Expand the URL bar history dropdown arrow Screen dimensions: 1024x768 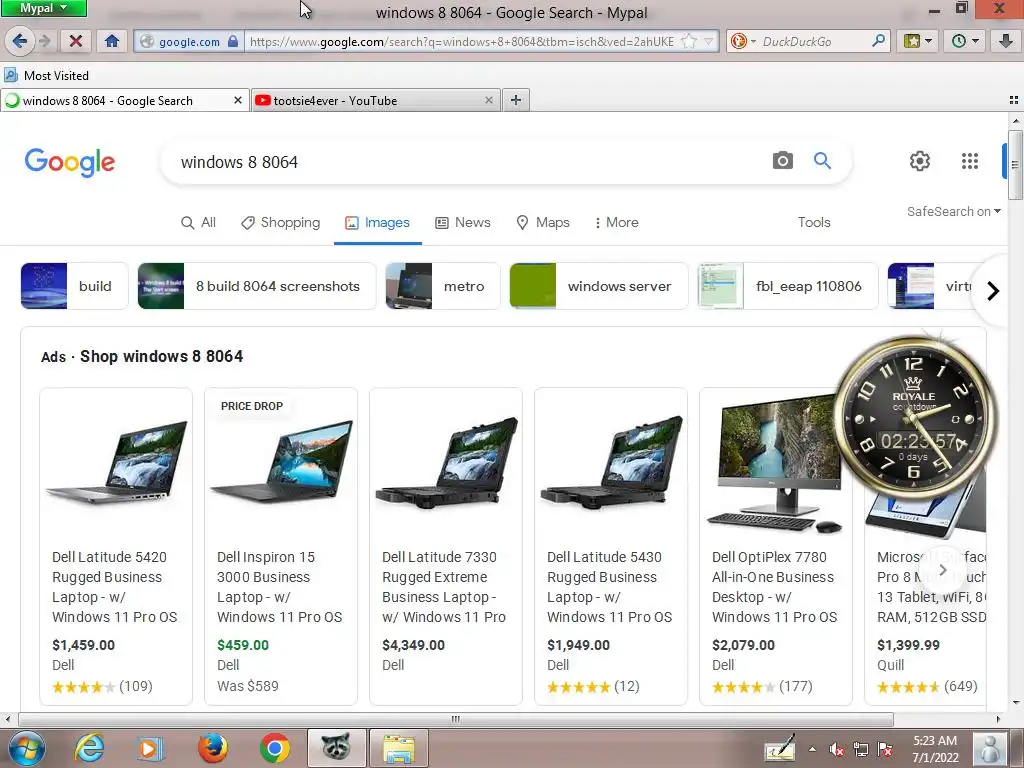coord(709,41)
